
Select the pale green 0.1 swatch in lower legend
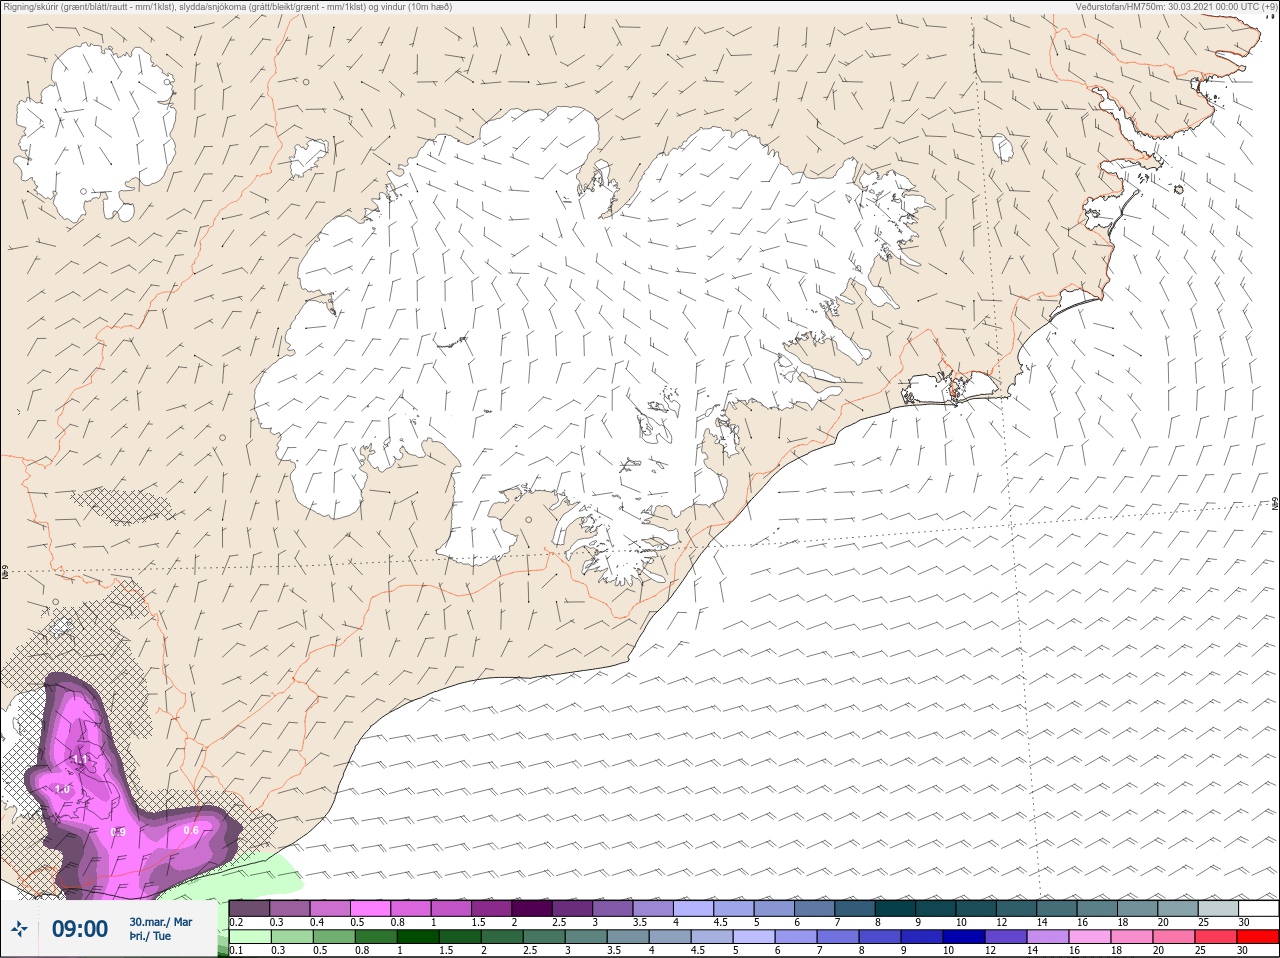tap(249, 938)
